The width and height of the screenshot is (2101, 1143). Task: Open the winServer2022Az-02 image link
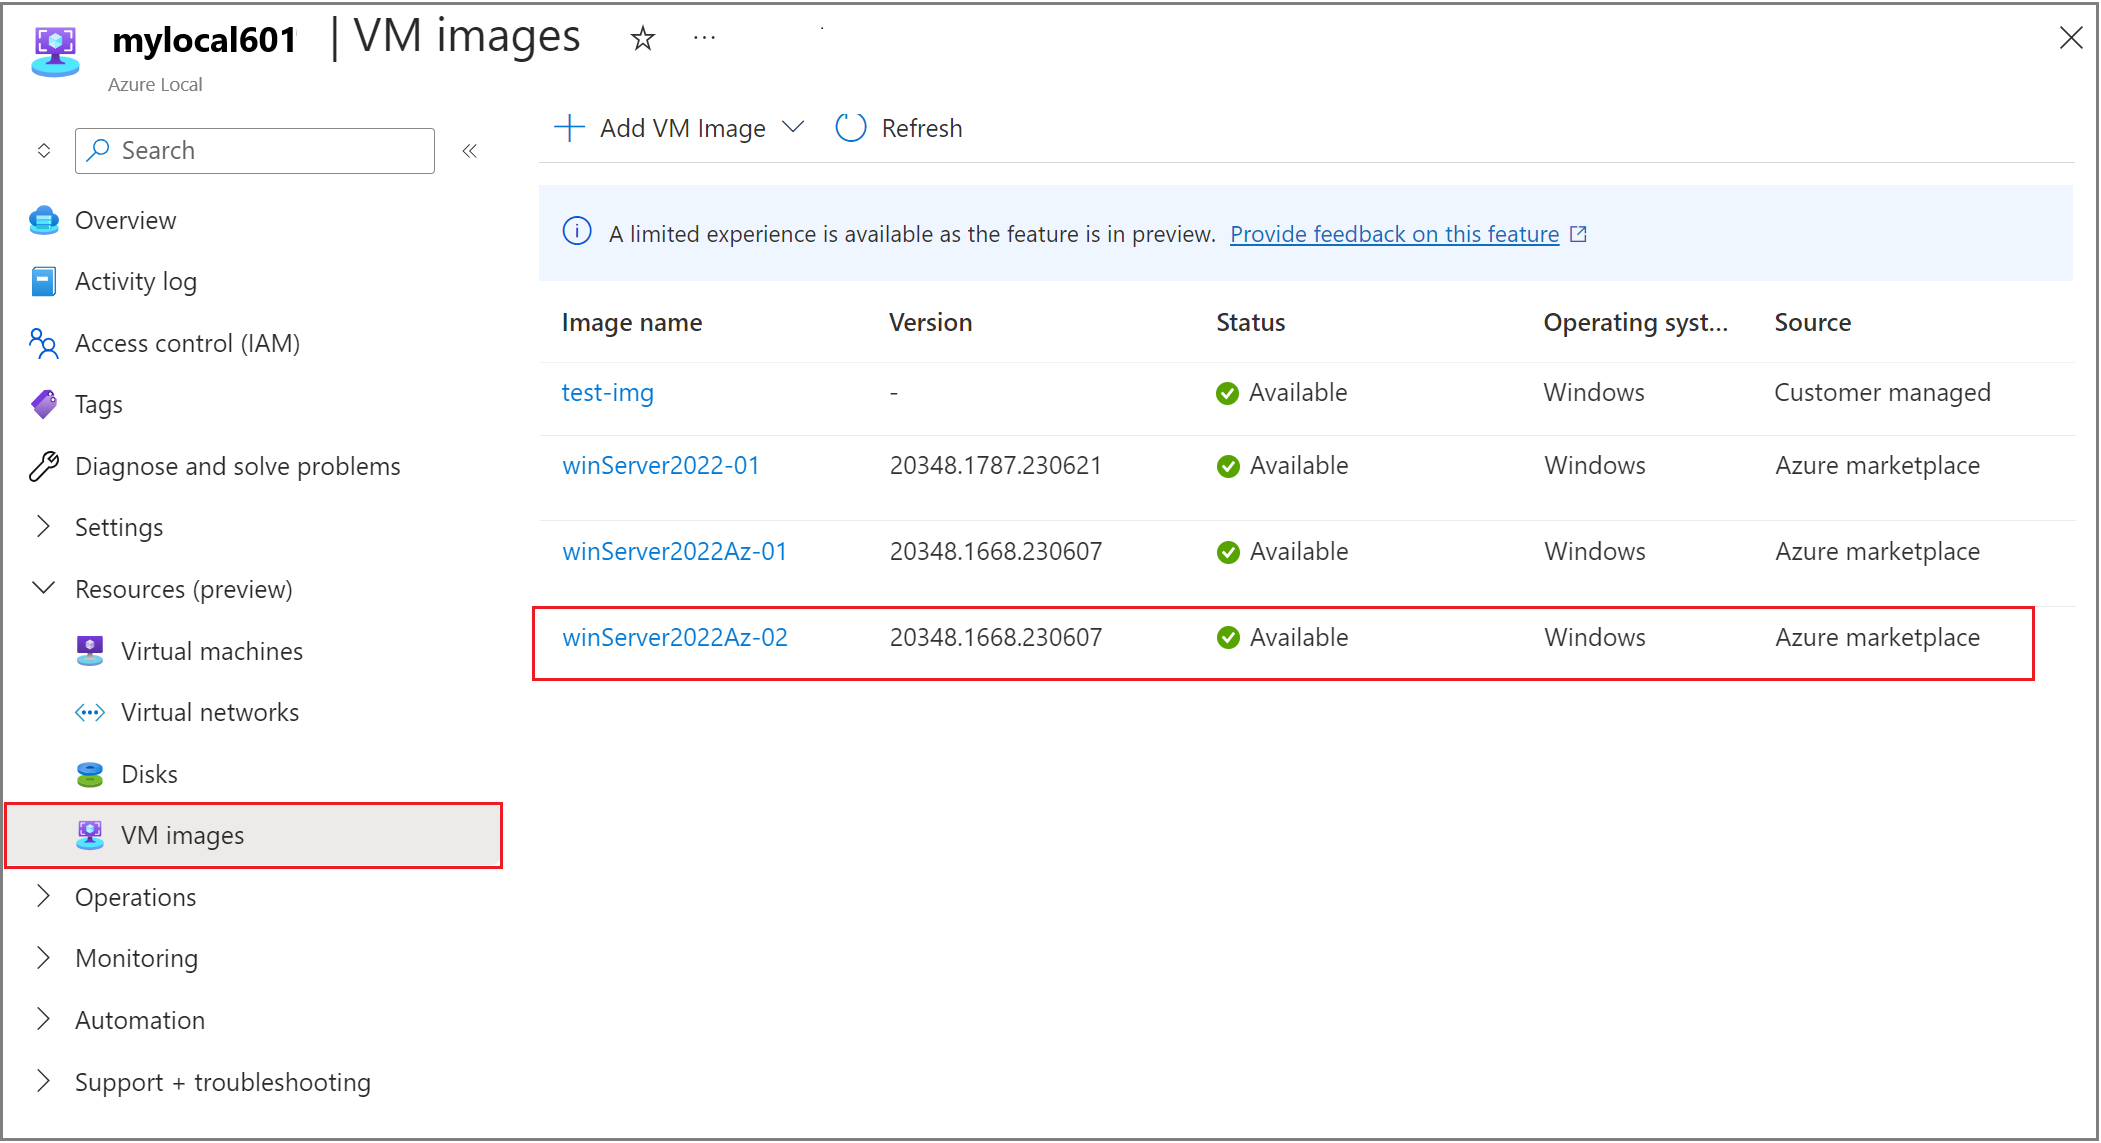point(675,637)
